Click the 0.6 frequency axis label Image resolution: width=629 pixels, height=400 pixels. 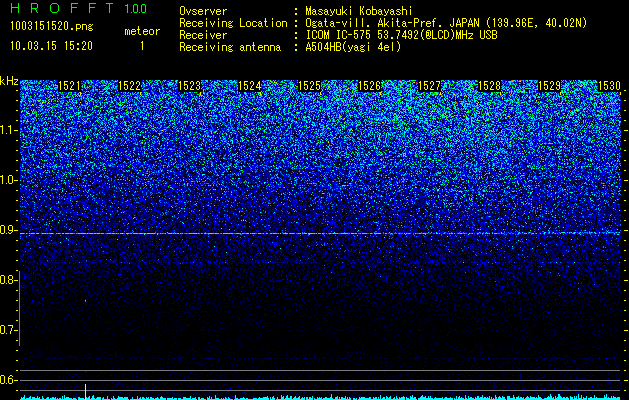(x=9, y=380)
